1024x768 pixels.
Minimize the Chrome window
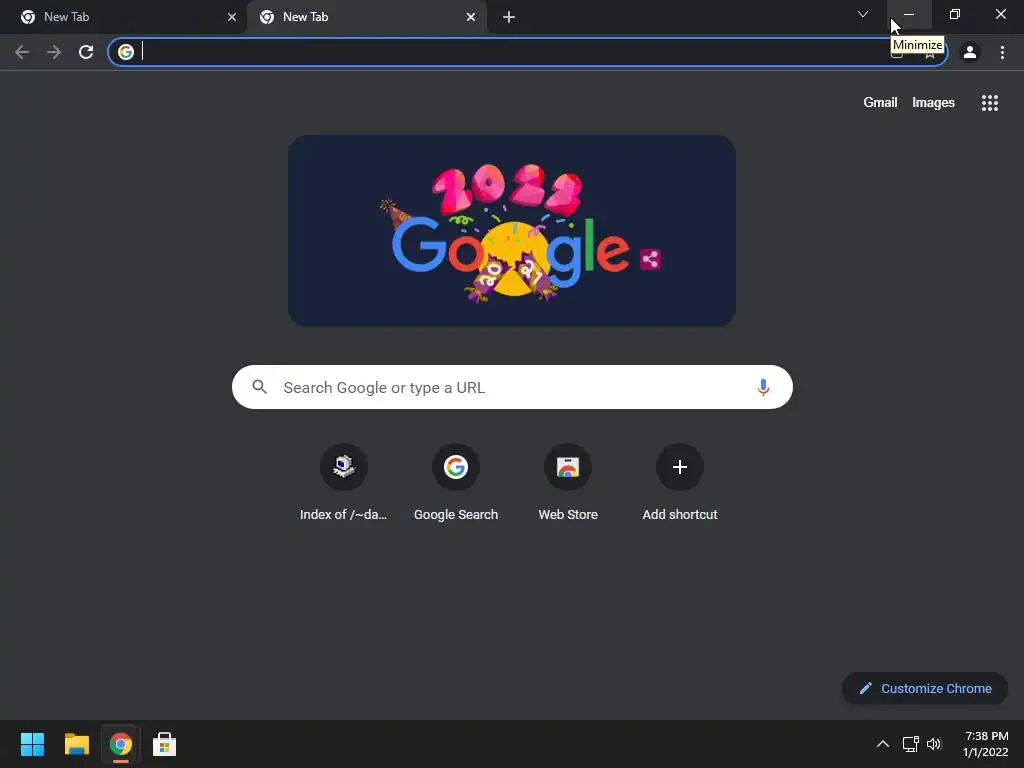[x=909, y=14]
